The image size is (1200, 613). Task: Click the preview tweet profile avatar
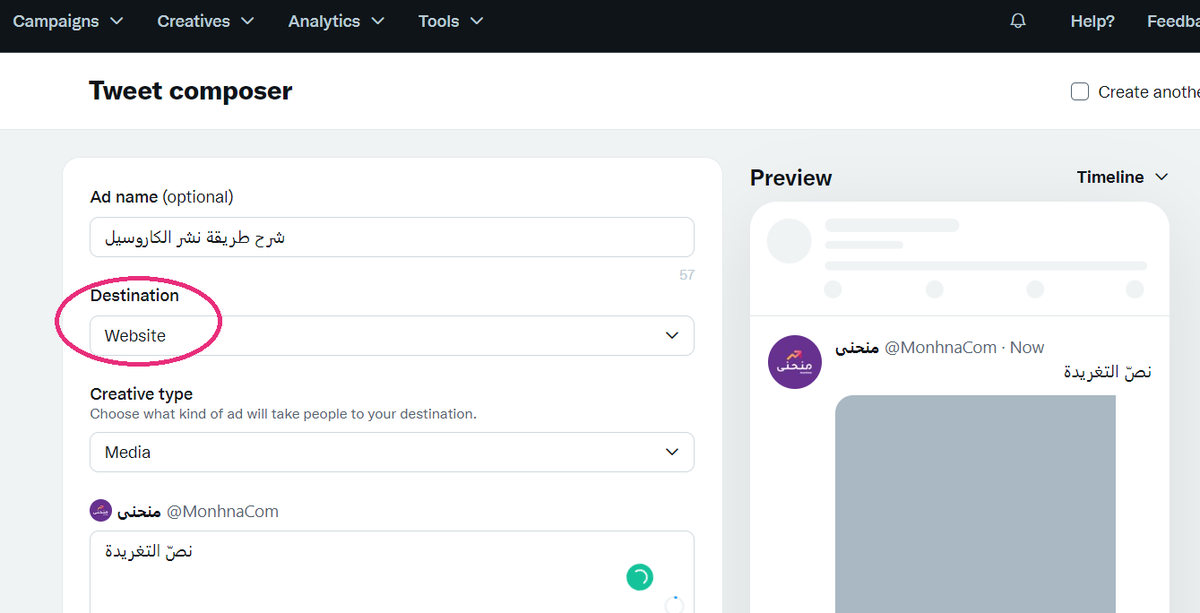coord(795,362)
